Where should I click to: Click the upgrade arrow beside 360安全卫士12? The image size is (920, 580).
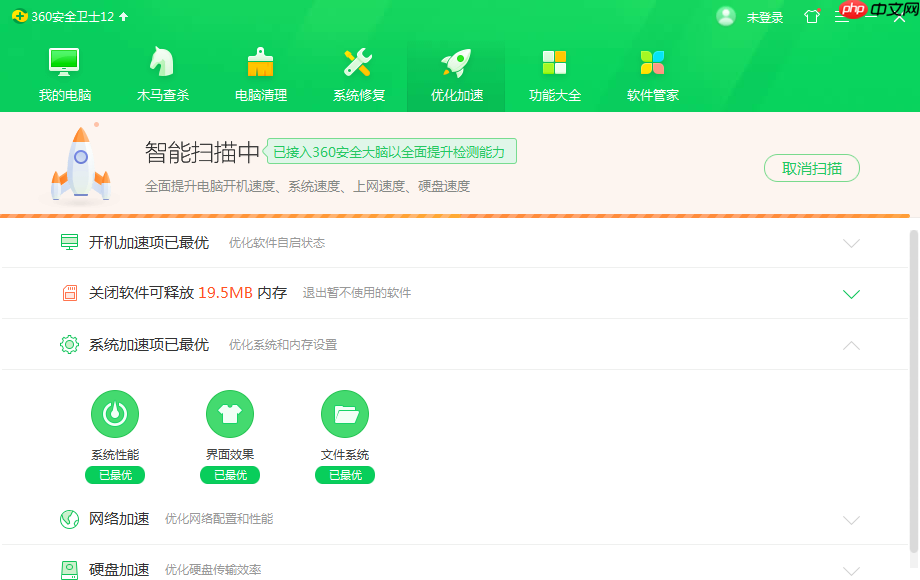tap(123, 16)
